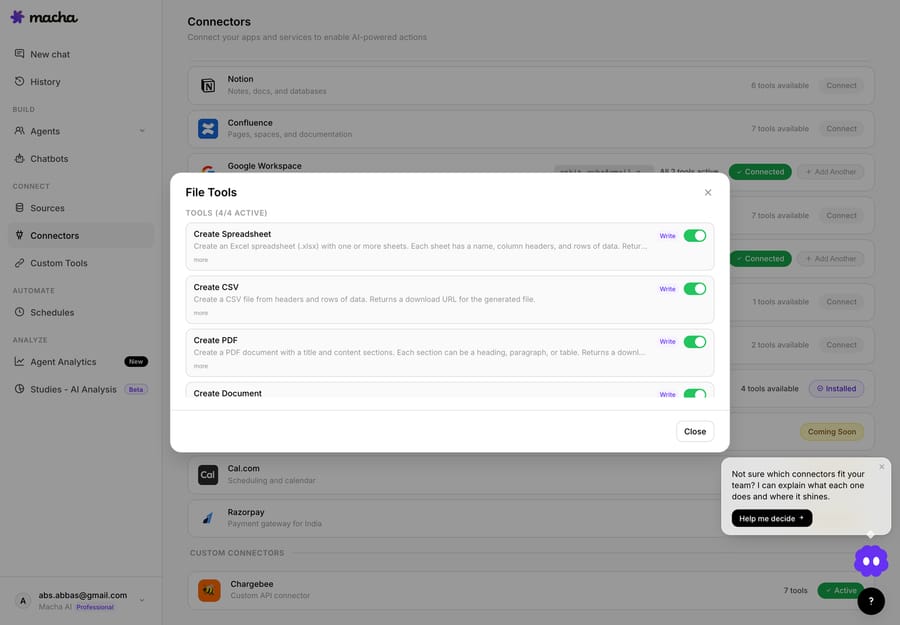Click the Razorpay connector icon
This screenshot has width=900, height=625.
click(x=208, y=518)
